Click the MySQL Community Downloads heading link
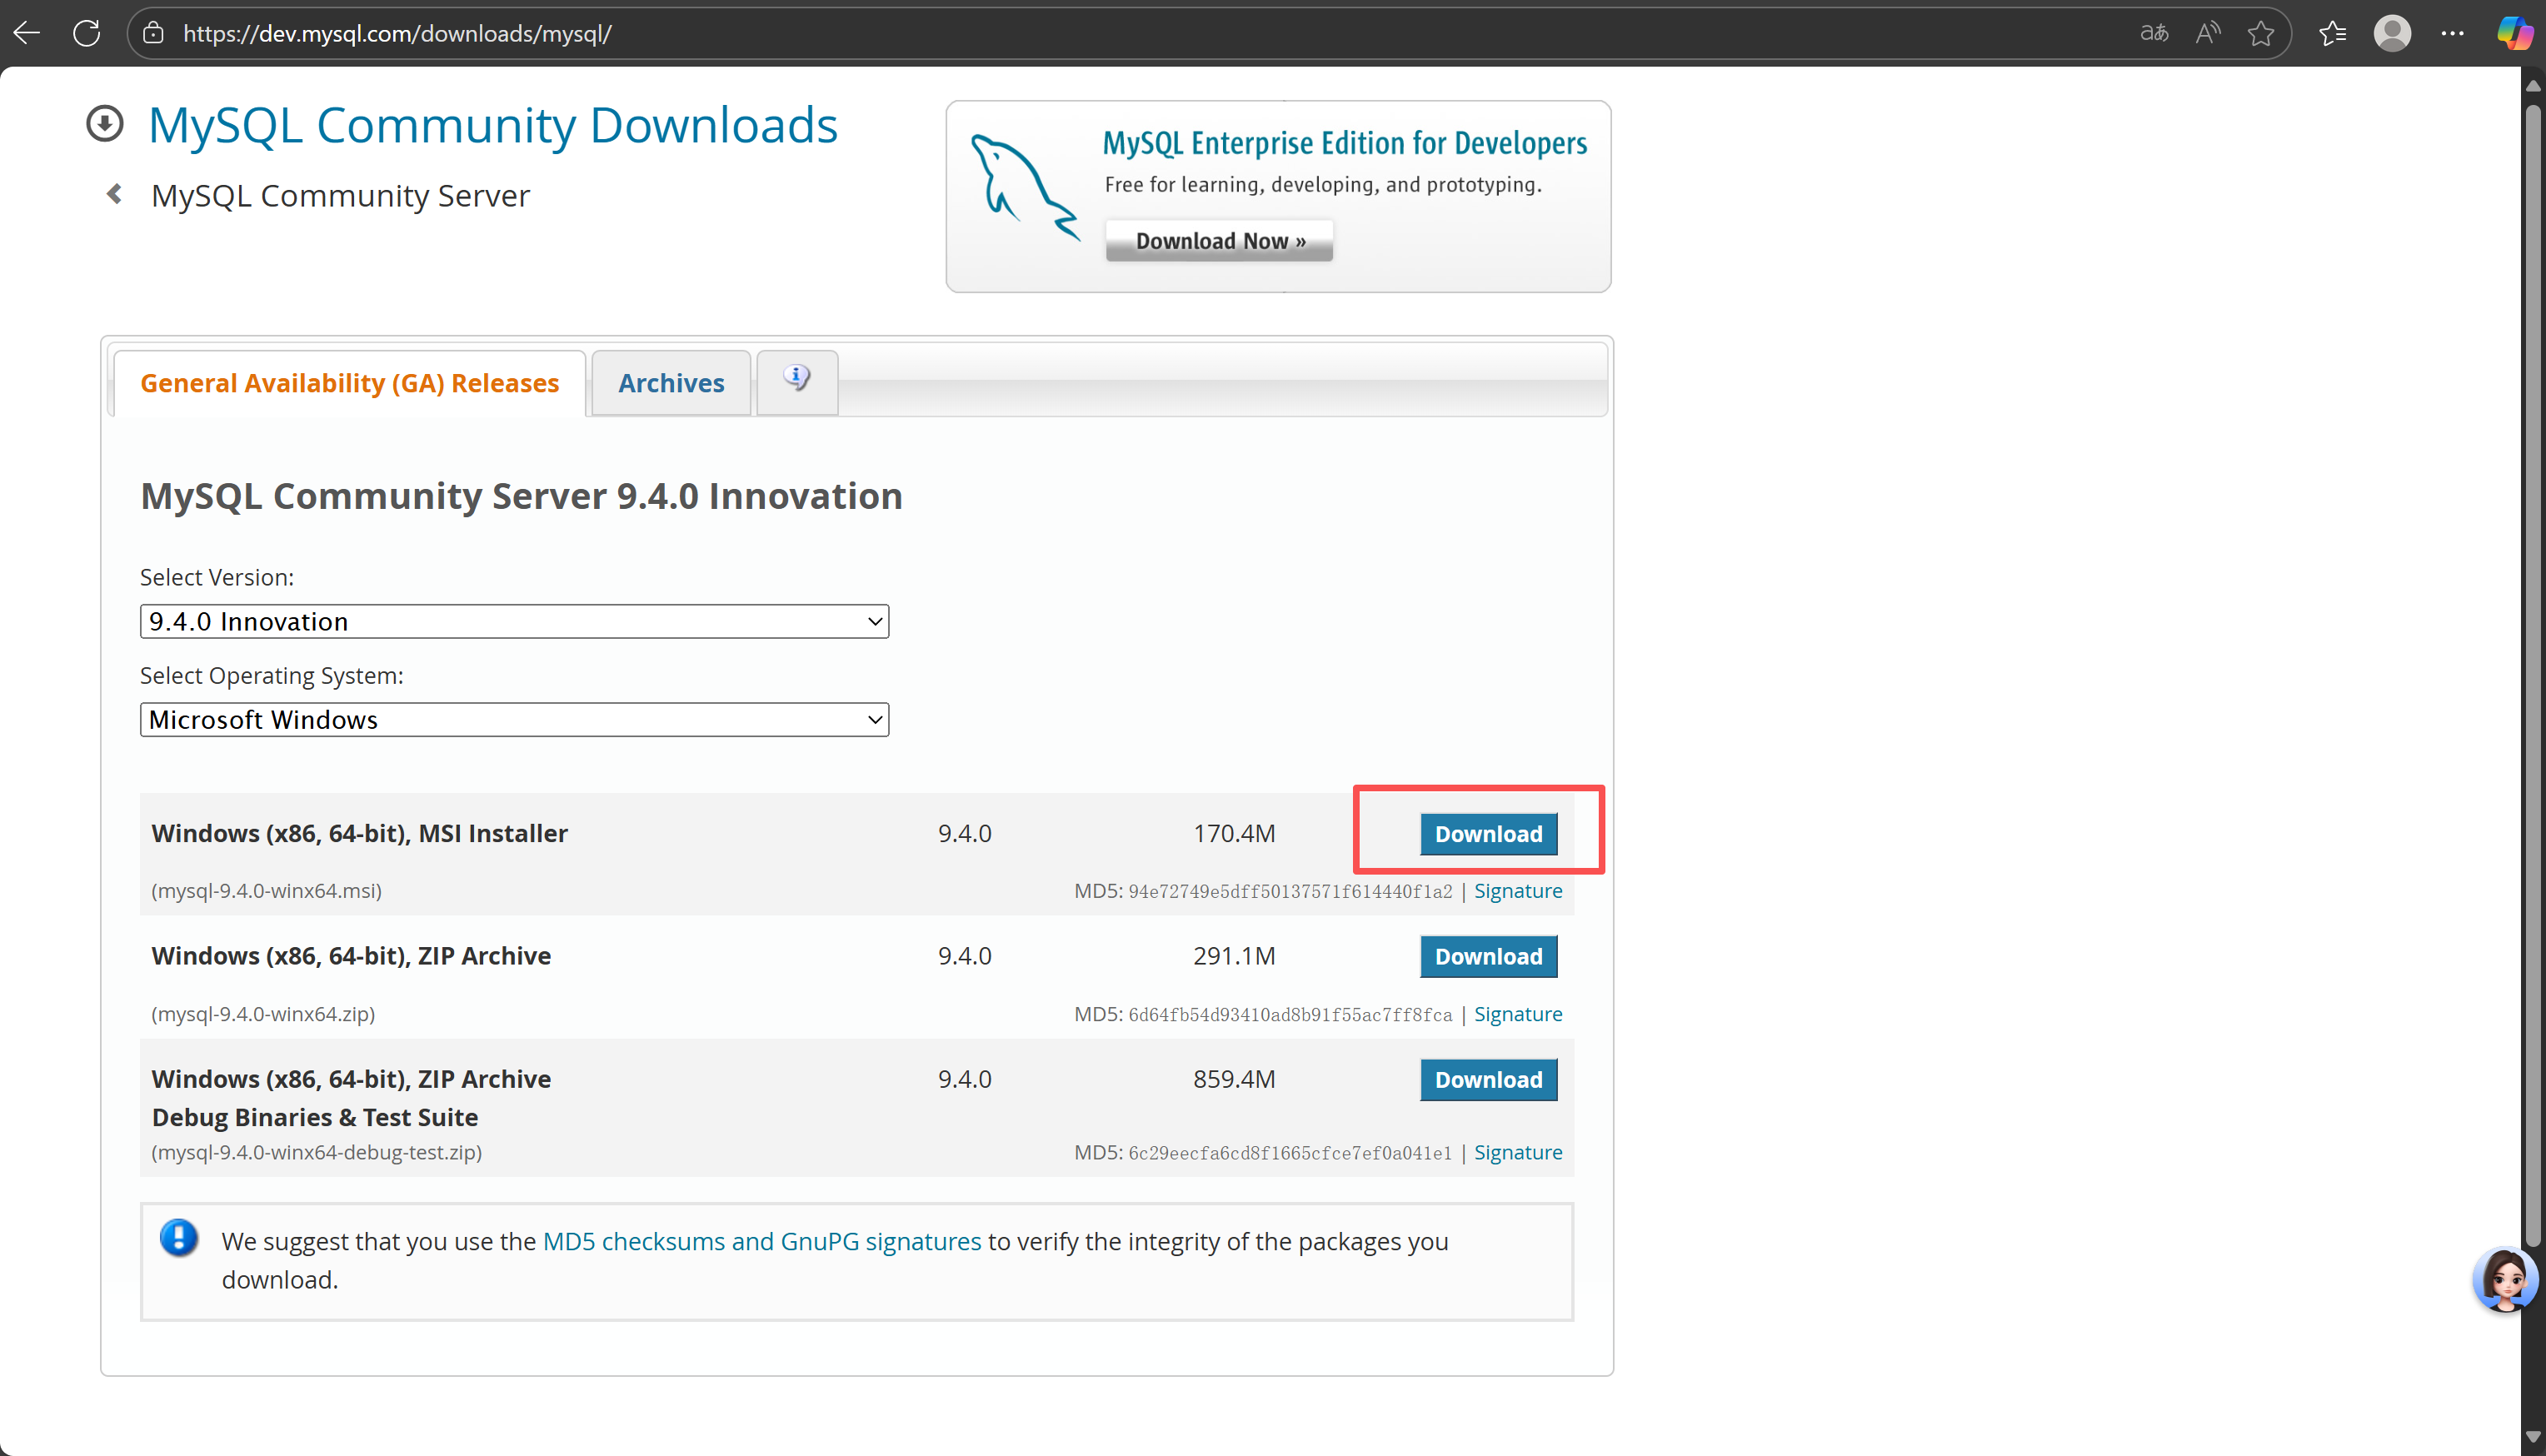This screenshot has height=1456, width=2546. 492,125
